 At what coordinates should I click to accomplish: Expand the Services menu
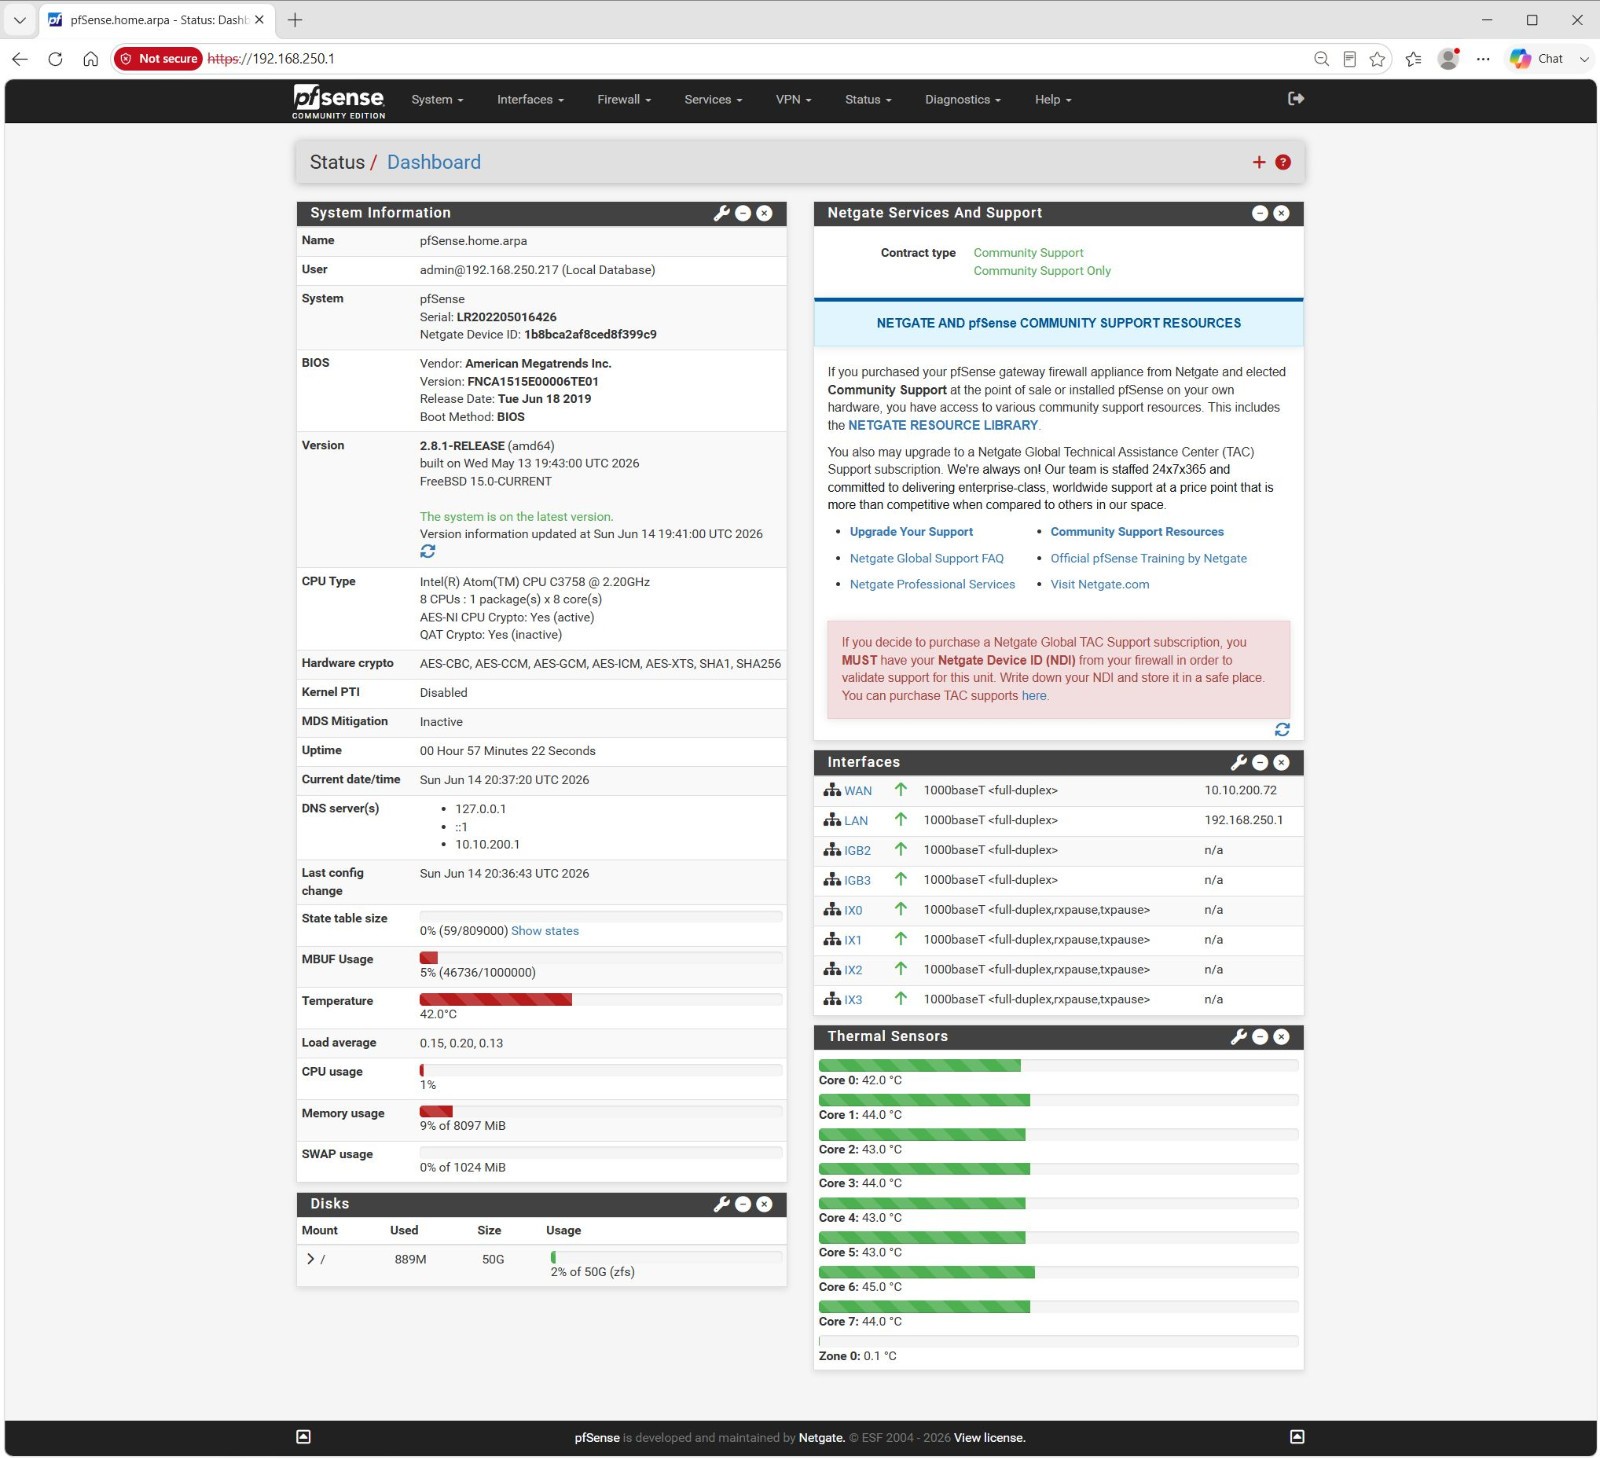(x=713, y=100)
